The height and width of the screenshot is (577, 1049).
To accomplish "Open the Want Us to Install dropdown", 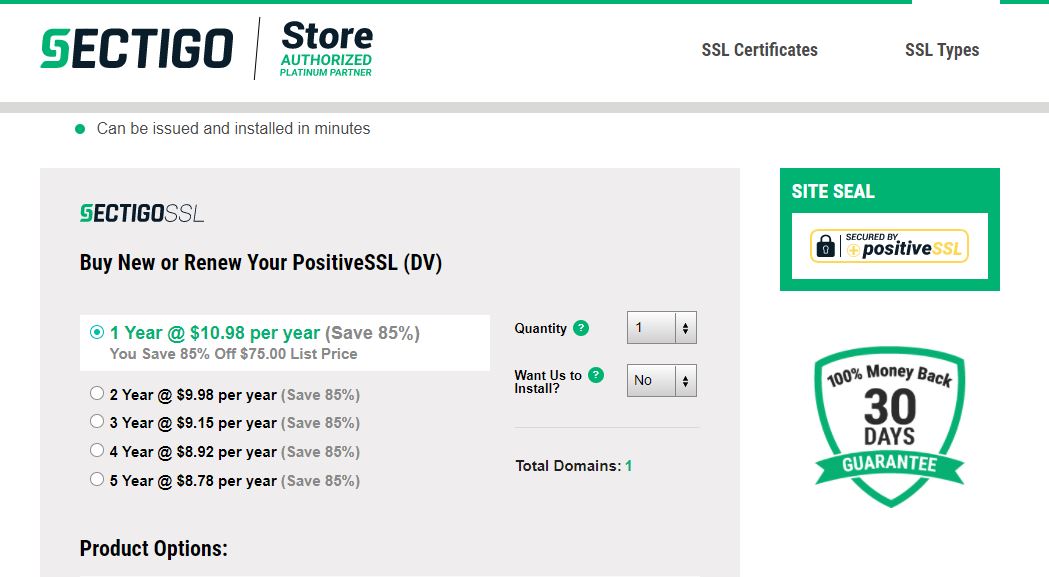I will pos(662,380).
